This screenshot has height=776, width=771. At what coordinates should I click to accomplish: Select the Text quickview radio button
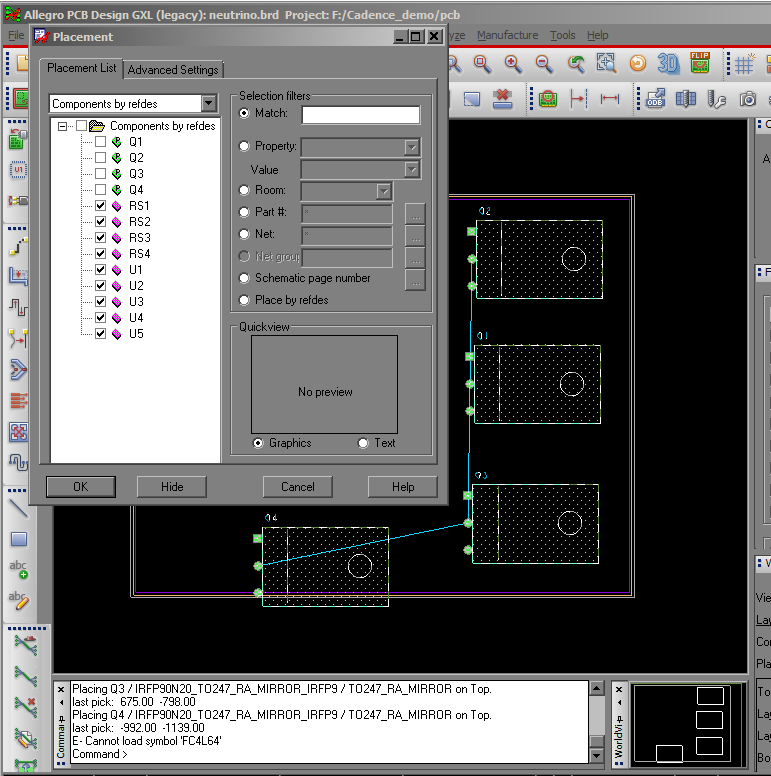[363, 443]
